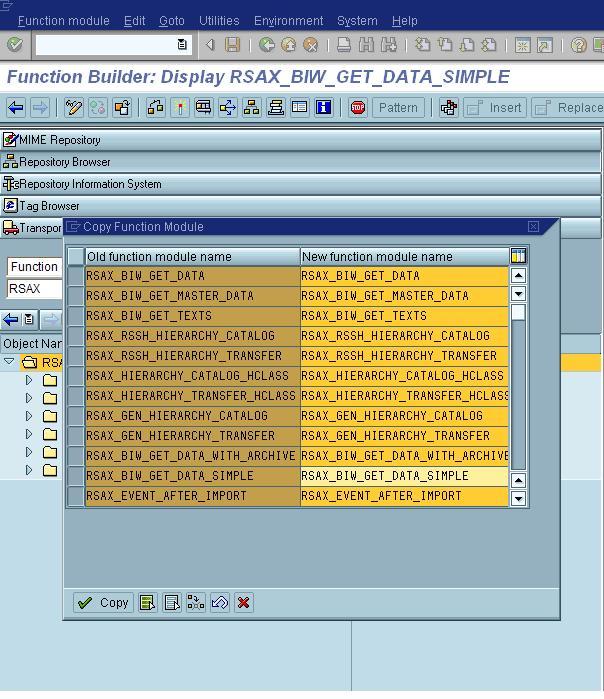Image resolution: width=604 pixels, height=699 pixels.
Task: Click the Display/Change pencil icon
Action: point(74,107)
